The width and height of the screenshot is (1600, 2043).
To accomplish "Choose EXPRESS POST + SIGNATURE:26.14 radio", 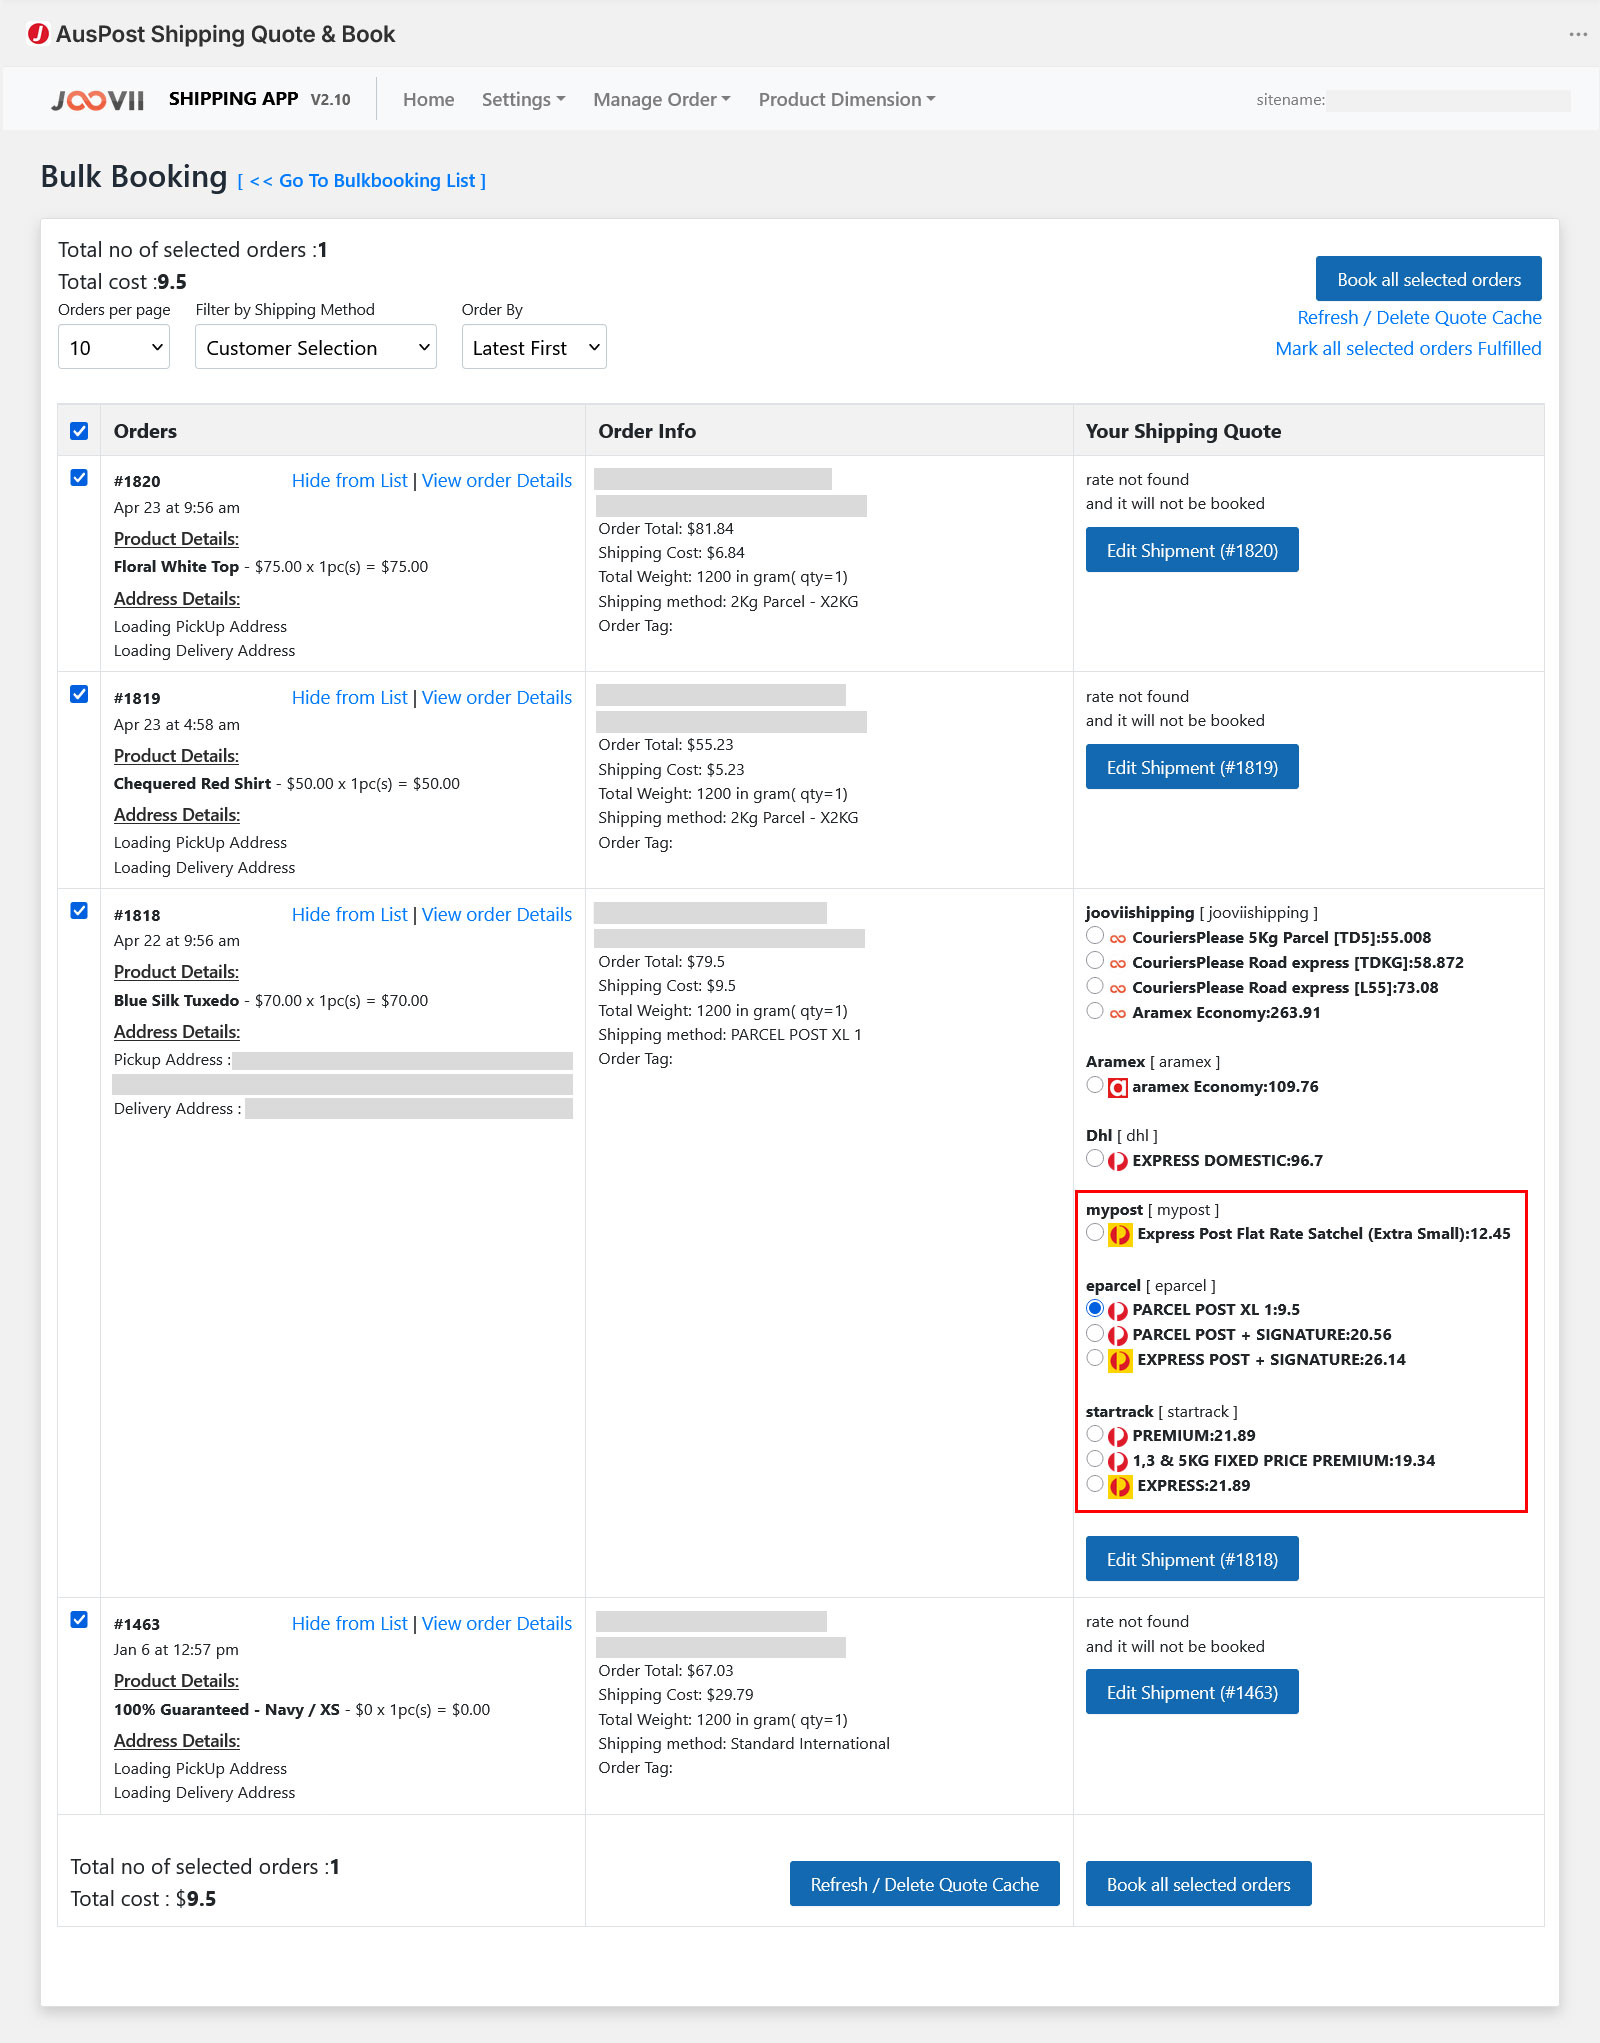I will click(x=1095, y=1358).
